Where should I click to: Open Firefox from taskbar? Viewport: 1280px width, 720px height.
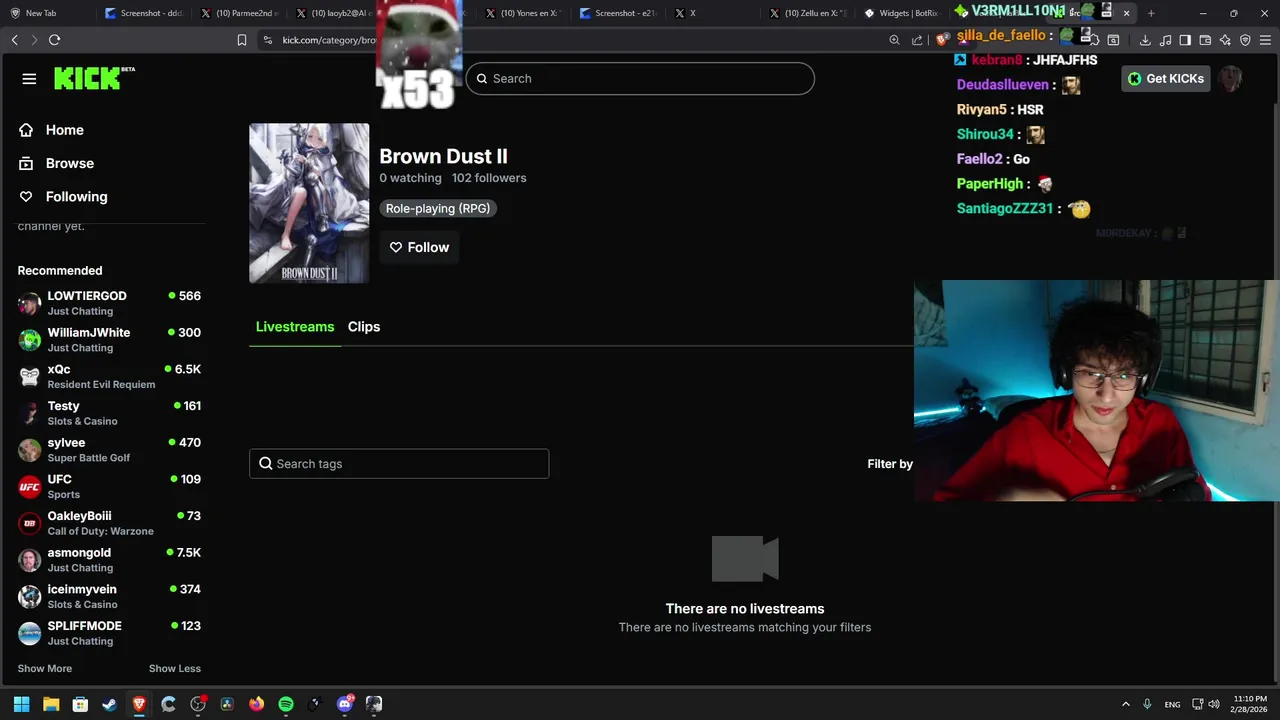point(257,704)
